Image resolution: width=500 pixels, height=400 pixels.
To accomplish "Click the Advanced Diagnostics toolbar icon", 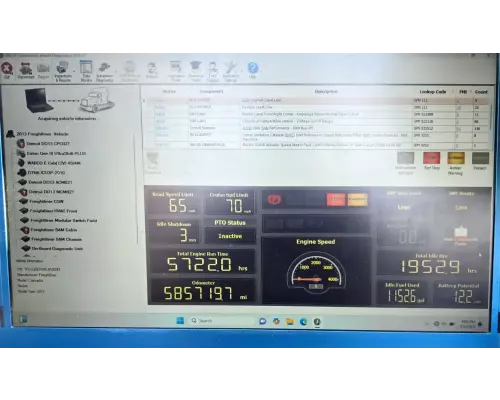I will 104,71.
